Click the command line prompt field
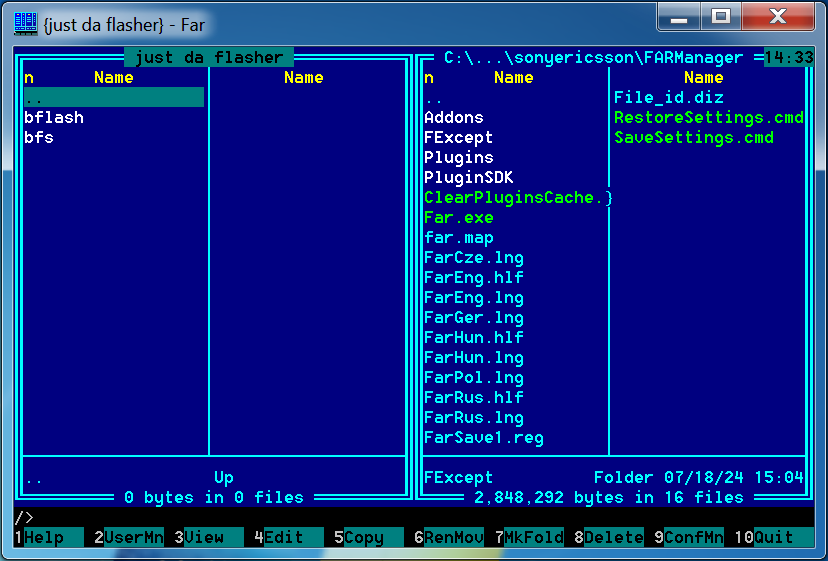Image resolution: width=828 pixels, height=561 pixels. [x=414, y=517]
